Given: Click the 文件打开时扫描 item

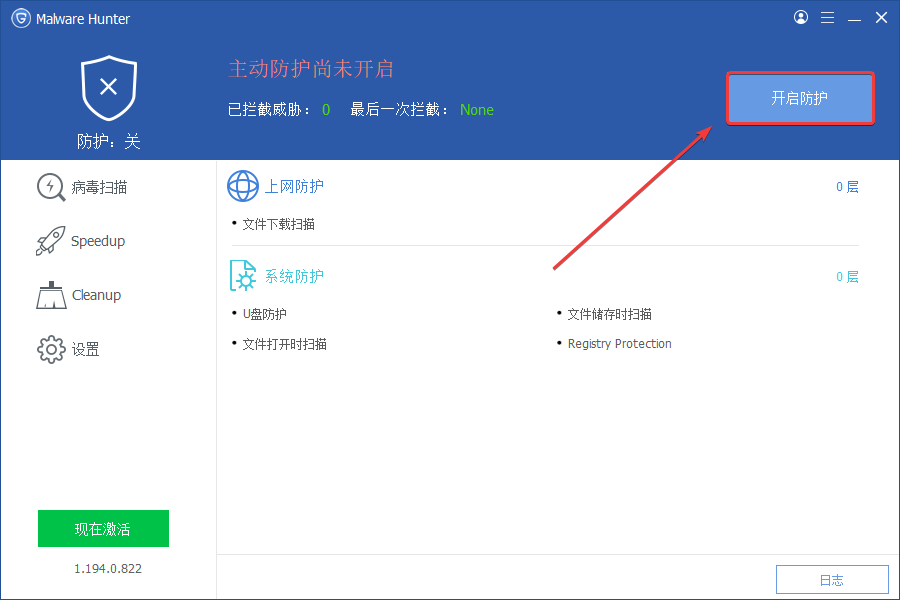Looking at the screenshot, I should (284, 344).
